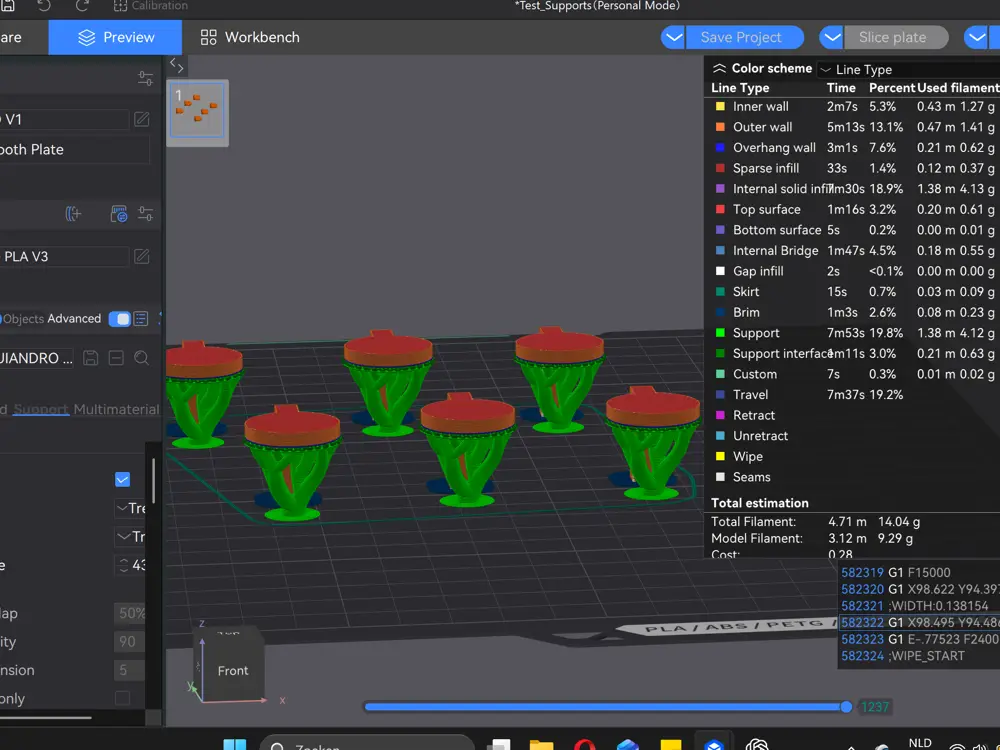The image size is (1000, 750).
Task: Open the Calibration menu
Action: (x=151, y=6)
